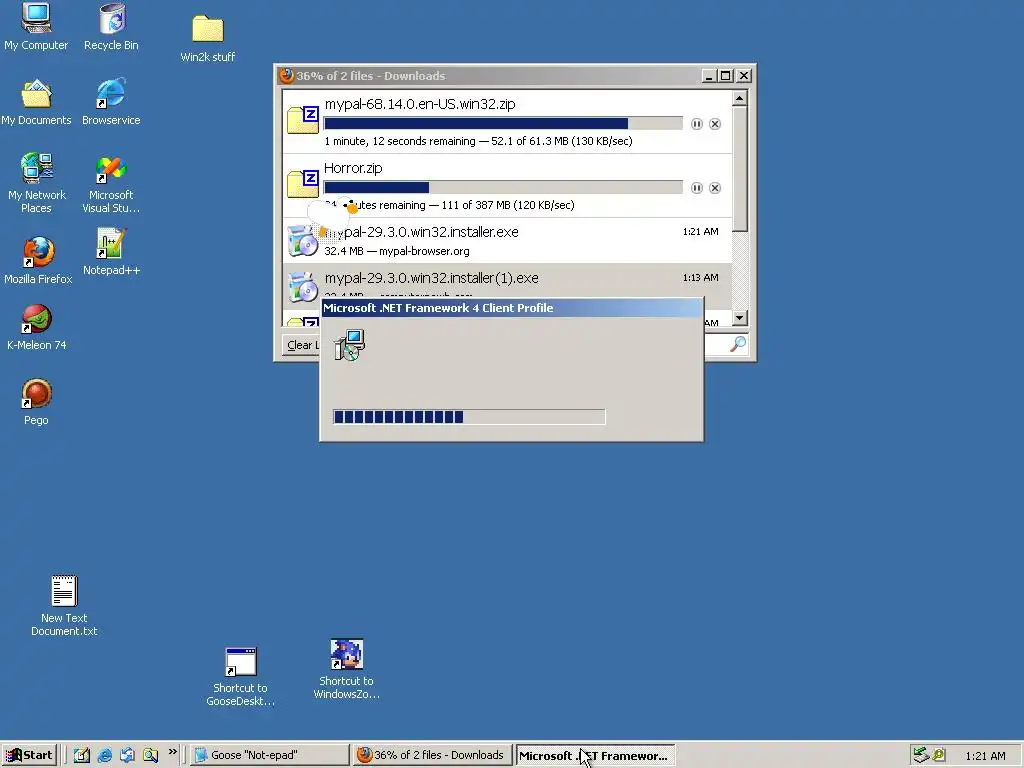1024x768 pixels.
Task: Pause the Horror.zip download
Action: [x=697, y=188]
